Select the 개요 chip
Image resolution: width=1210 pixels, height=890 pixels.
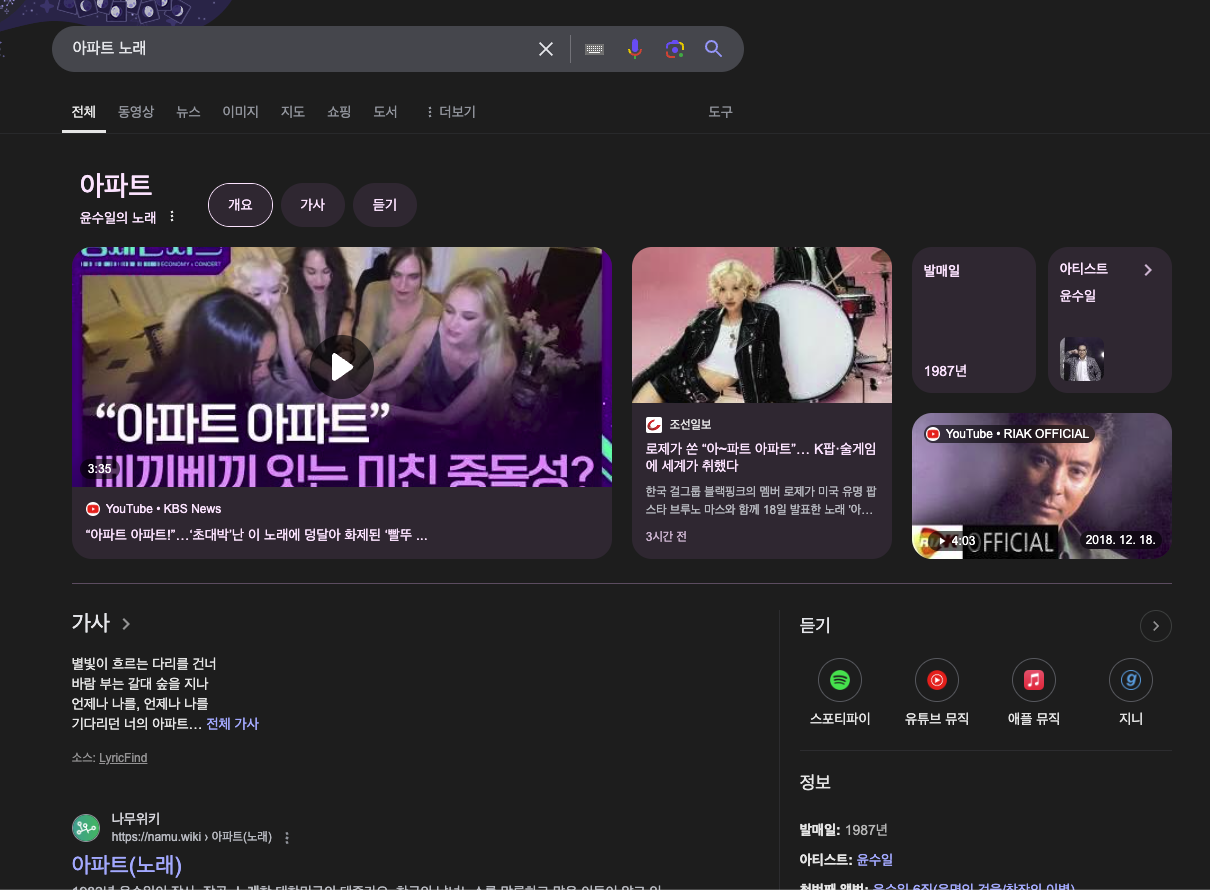click(240, 205)
